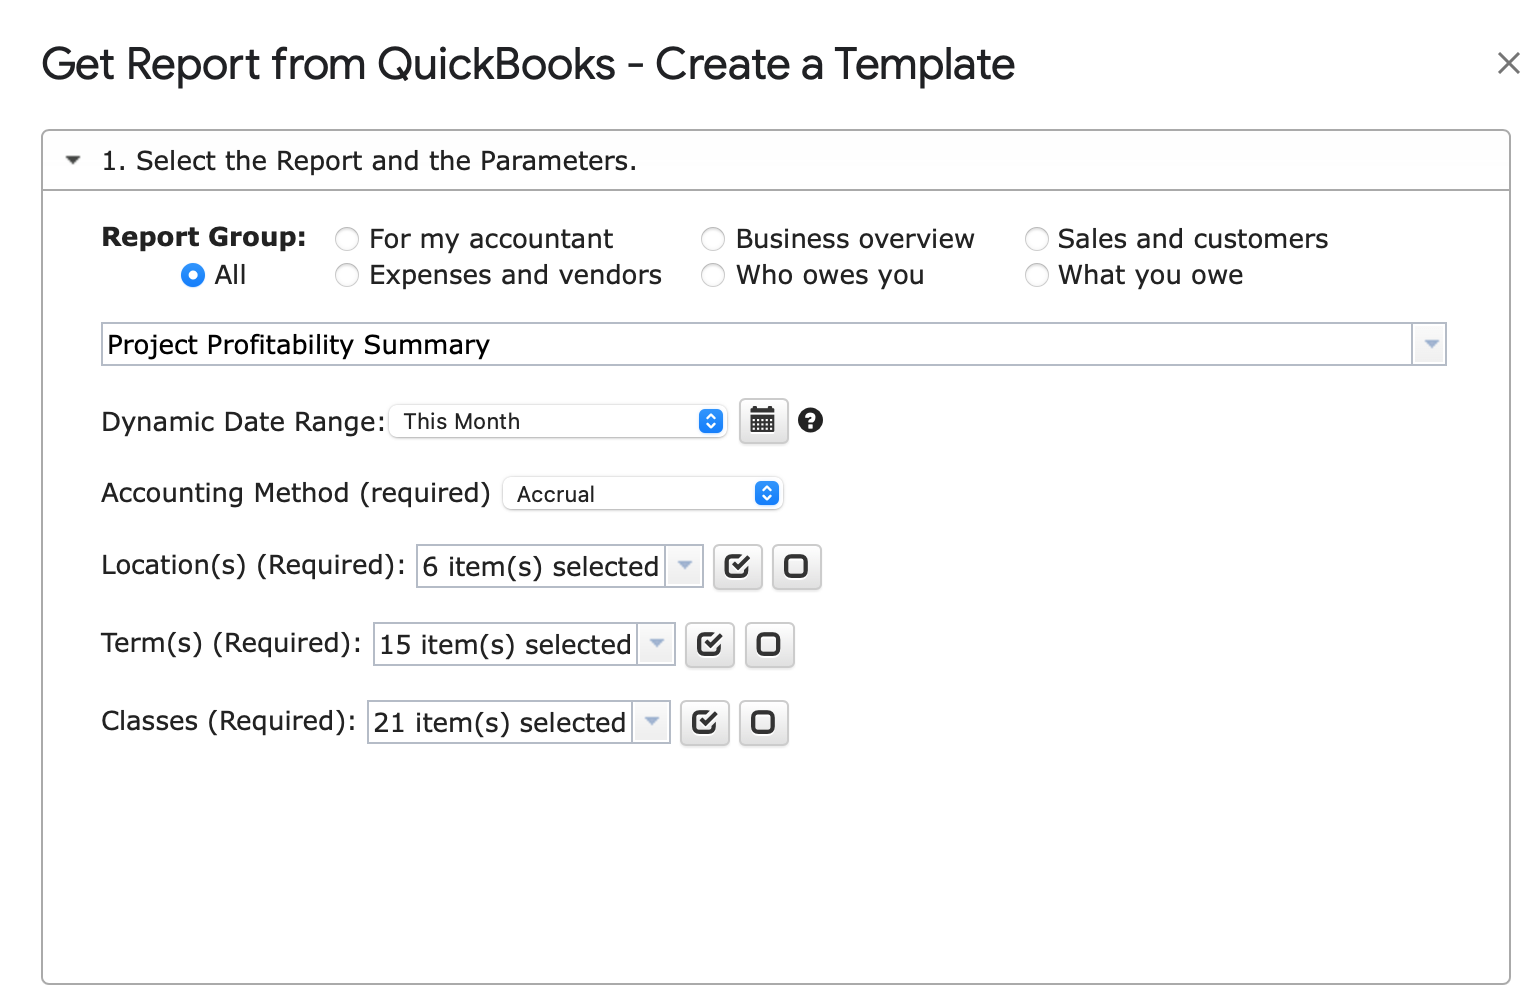Select the All report group radio
The width and height of the screenshot is (1524, 988).
(193, 275)
